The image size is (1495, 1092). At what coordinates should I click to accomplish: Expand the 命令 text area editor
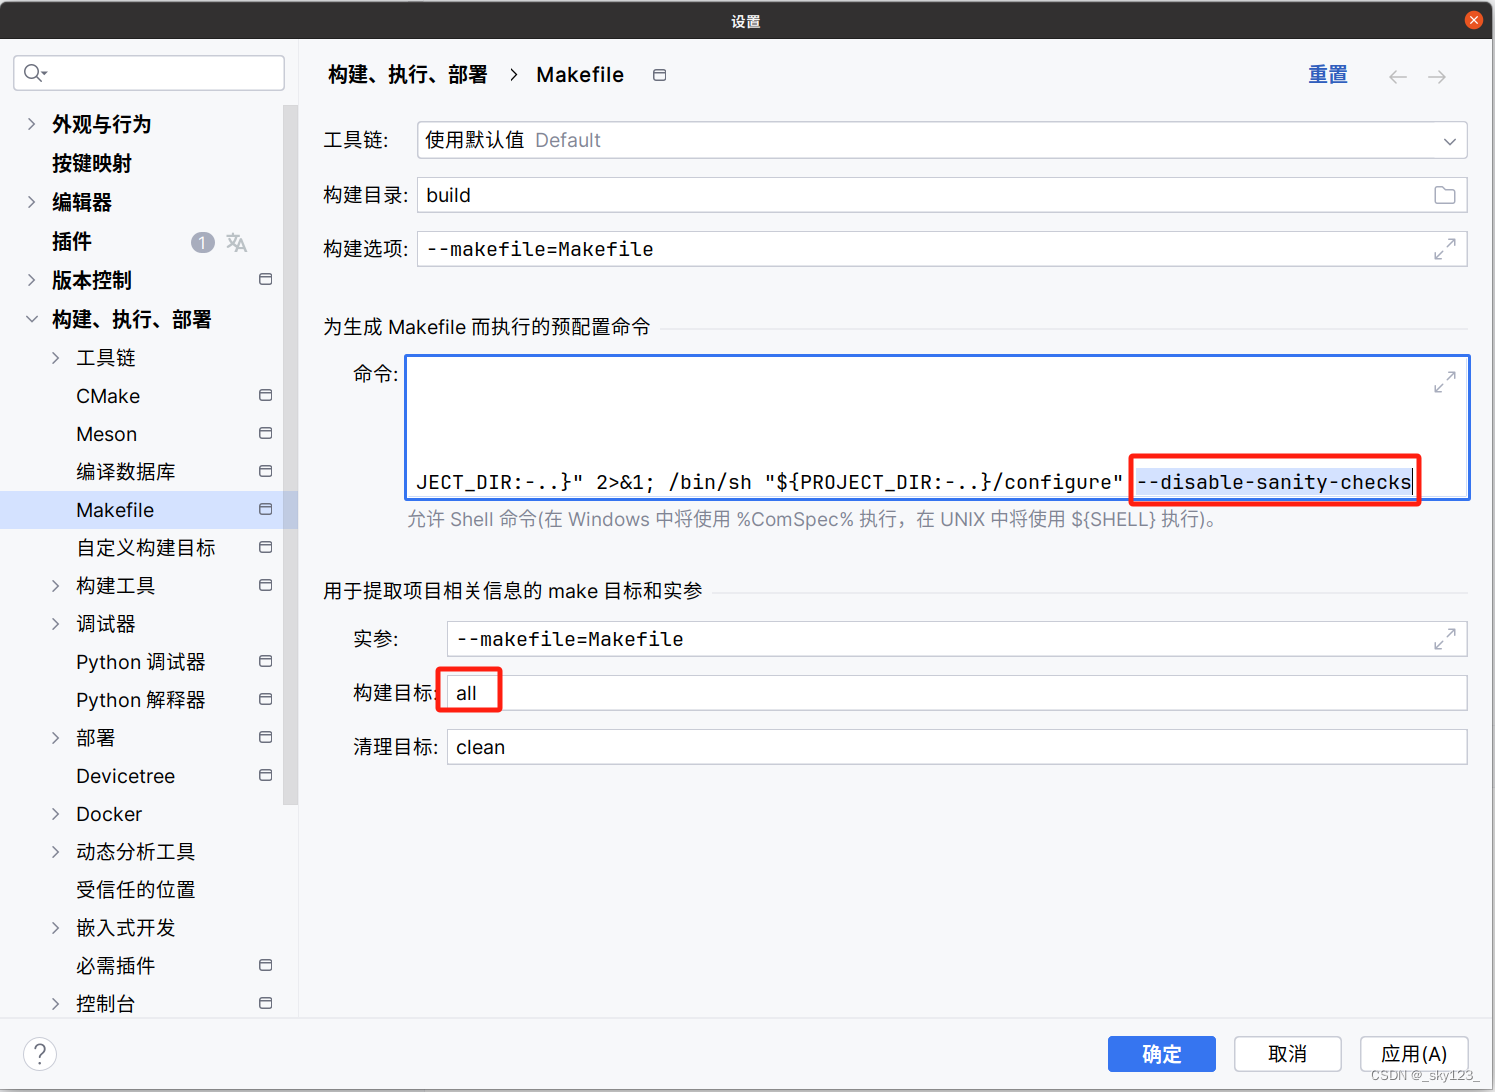pyautogui.click(x=1444, y=382)
